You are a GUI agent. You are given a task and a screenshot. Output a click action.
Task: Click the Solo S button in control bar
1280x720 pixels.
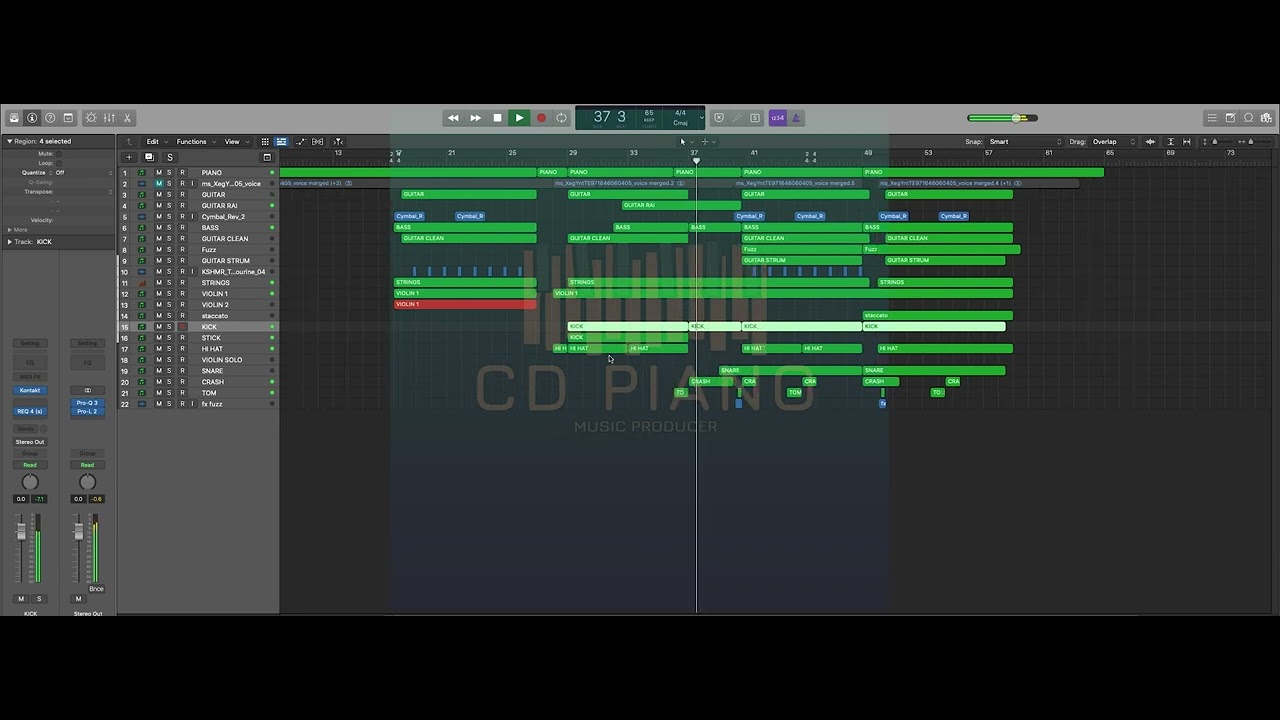click(755, 118)
